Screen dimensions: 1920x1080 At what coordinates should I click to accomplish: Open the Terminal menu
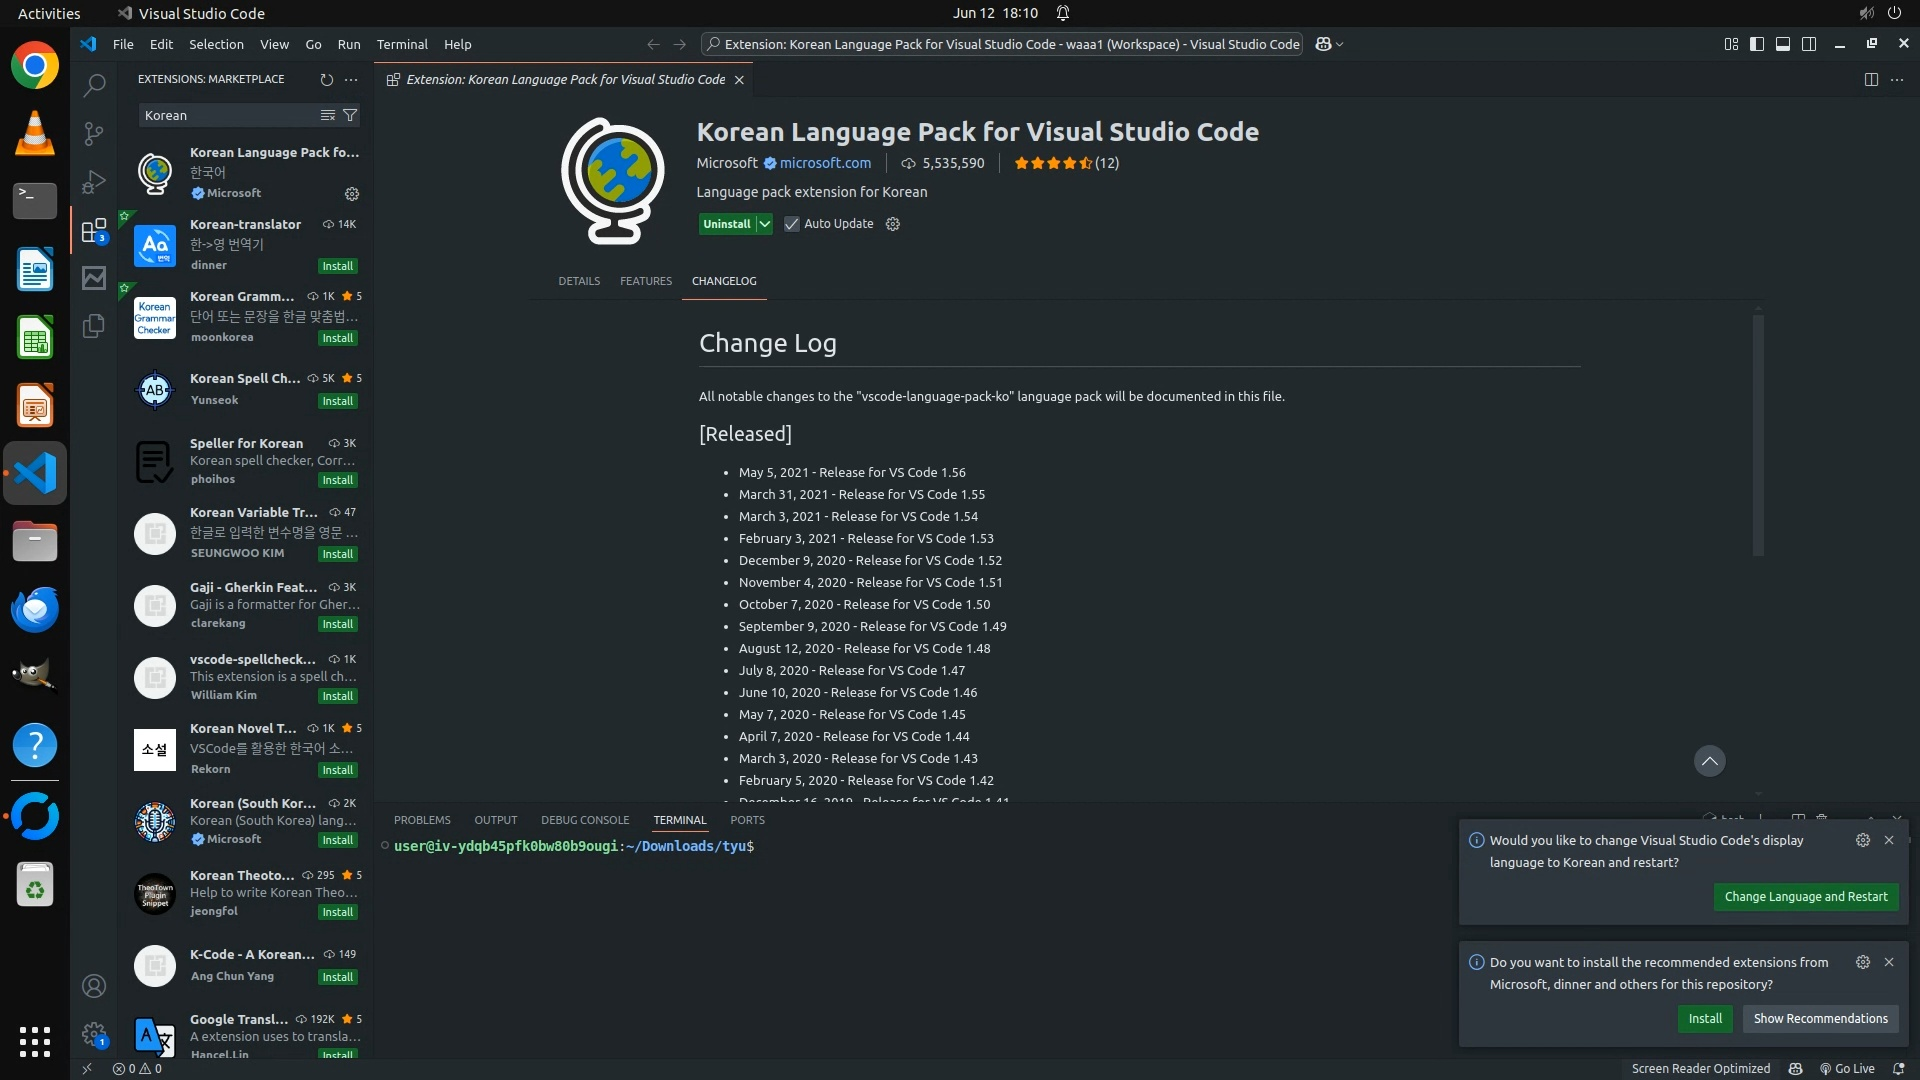coord(401,44)
